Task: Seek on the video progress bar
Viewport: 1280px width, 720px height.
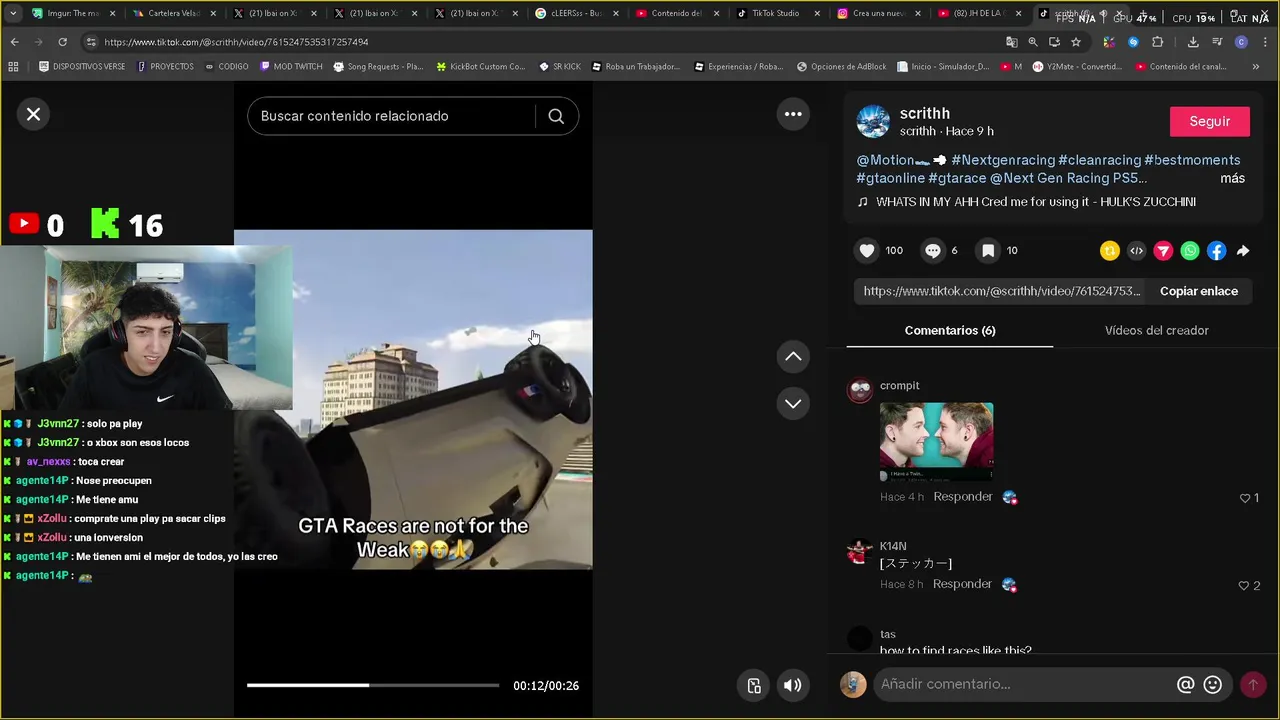Action: tap(373, 685)
